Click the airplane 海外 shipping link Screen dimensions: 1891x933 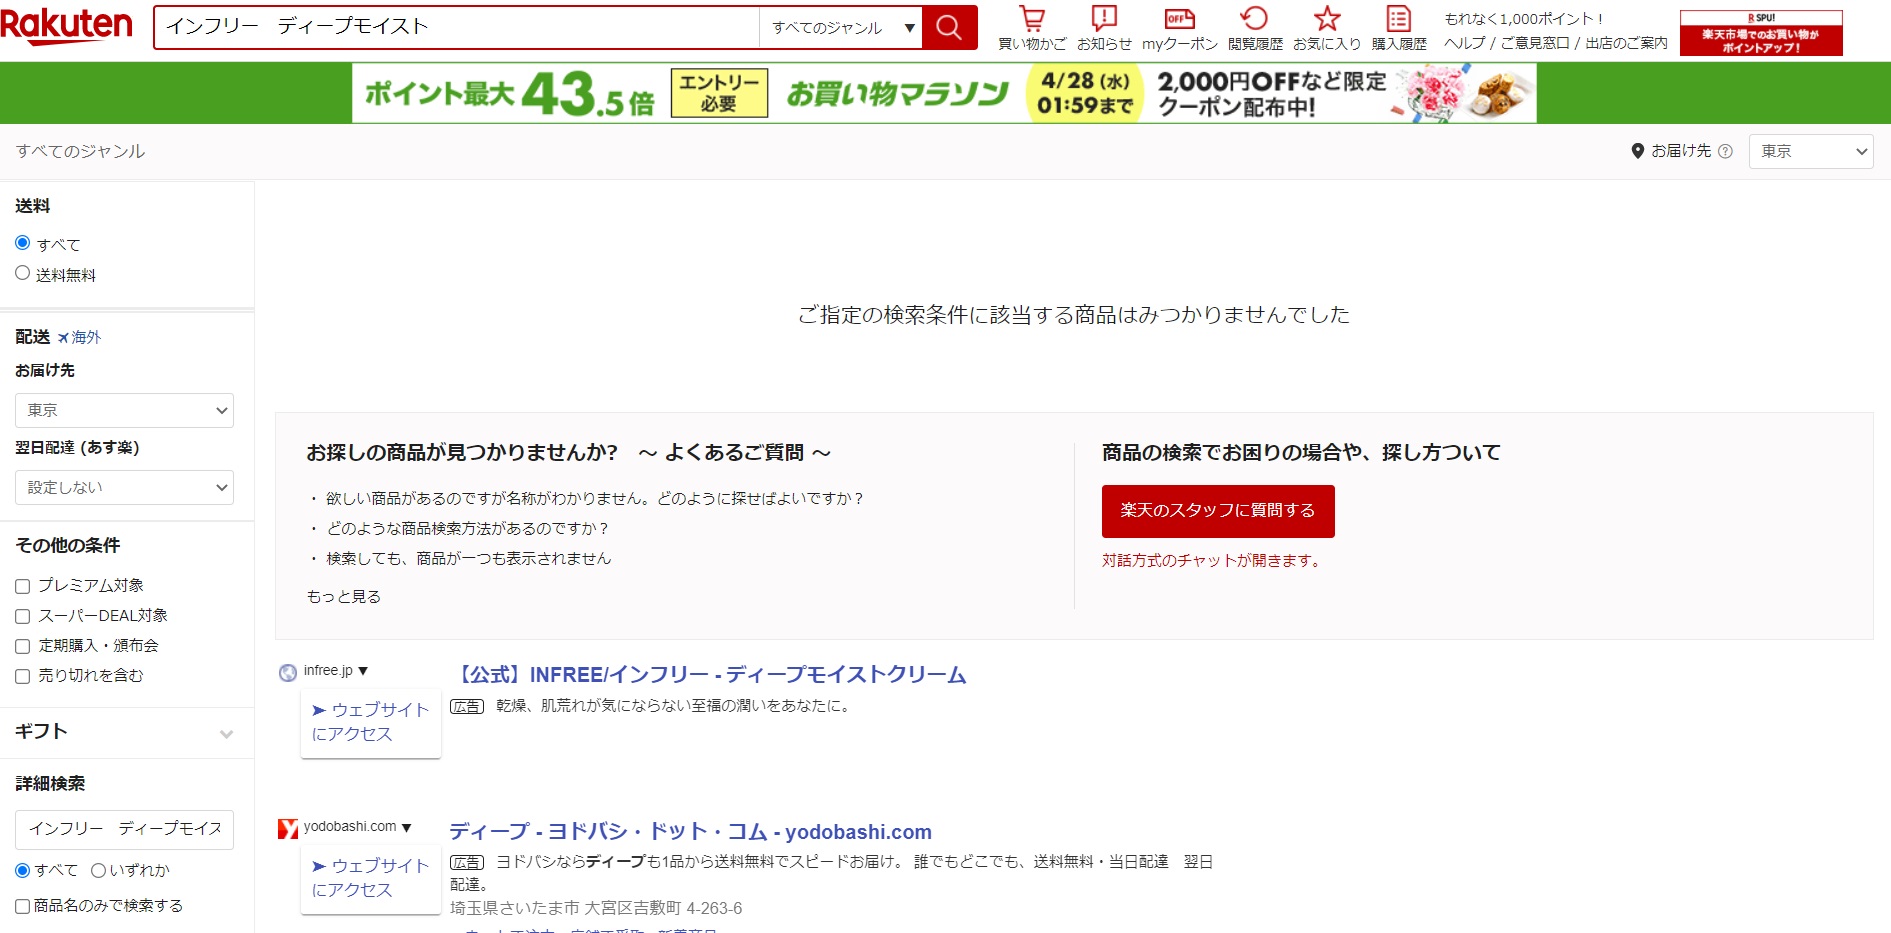coord(79,337)
